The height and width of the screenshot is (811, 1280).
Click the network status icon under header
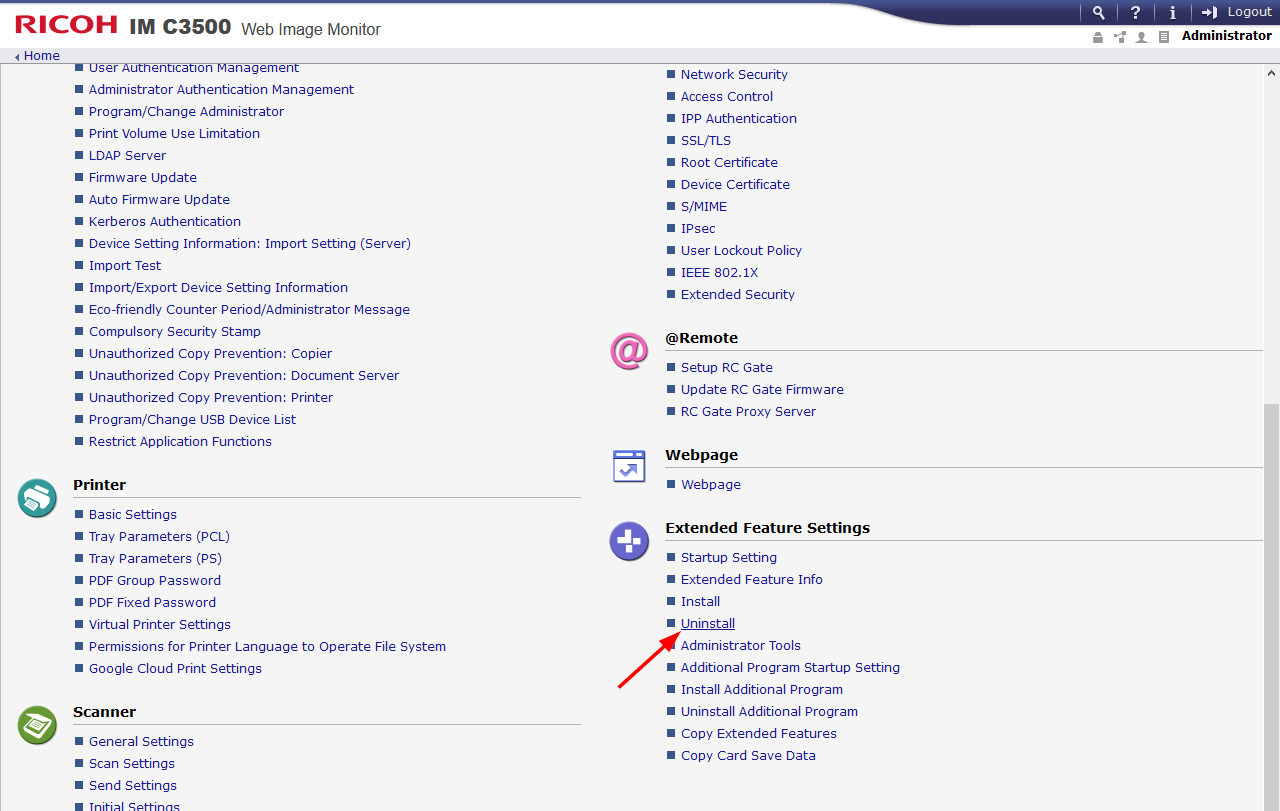tap(1120, 37)
